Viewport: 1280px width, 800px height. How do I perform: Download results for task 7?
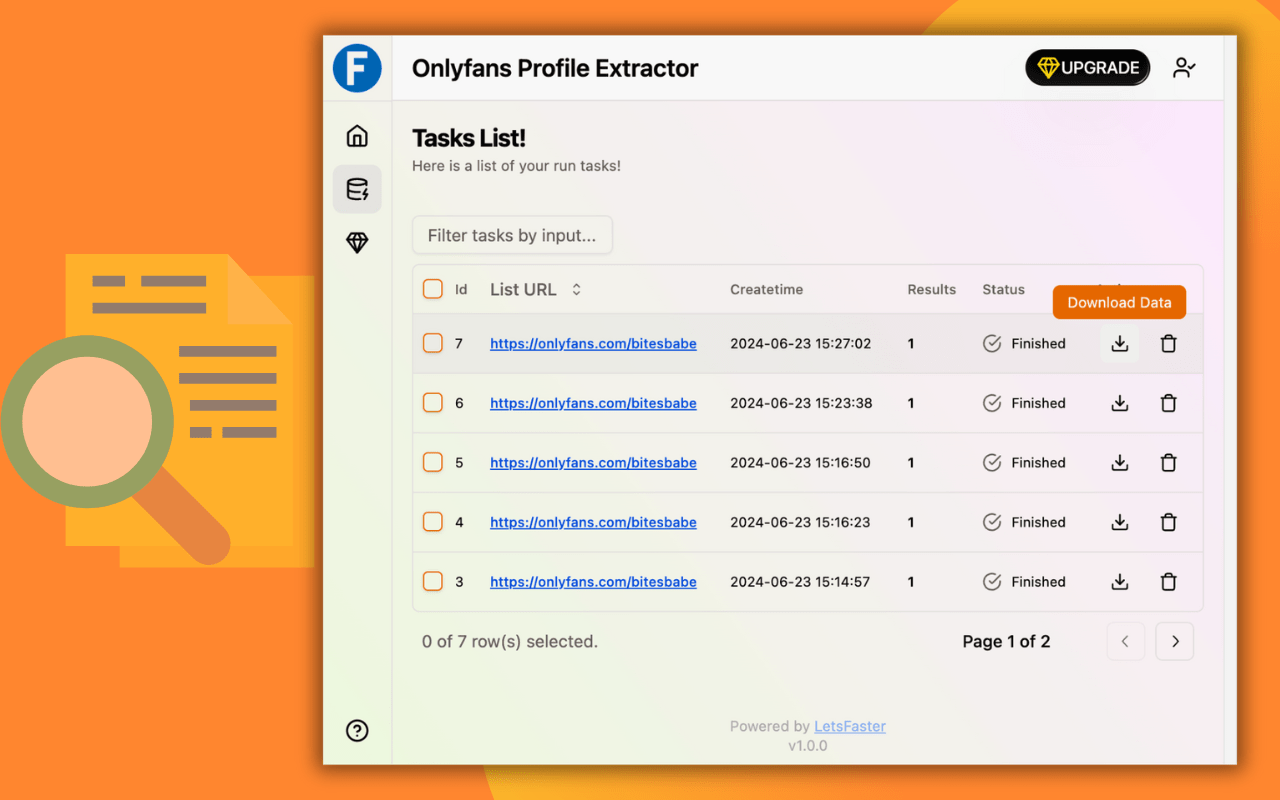click(x=1119, y=343)
